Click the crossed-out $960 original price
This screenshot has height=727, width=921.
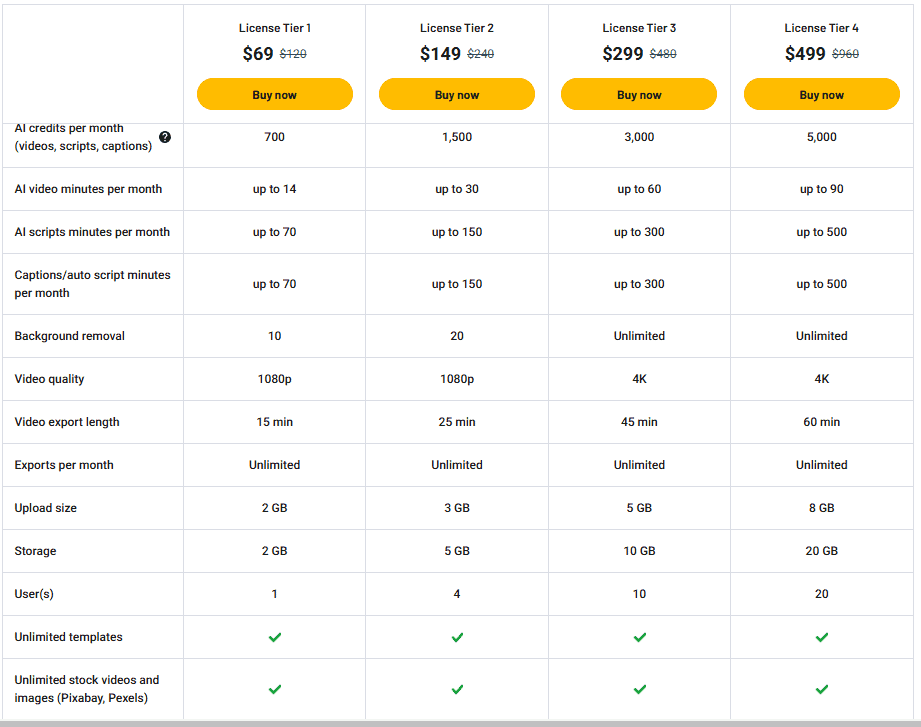tap(845, 55)
